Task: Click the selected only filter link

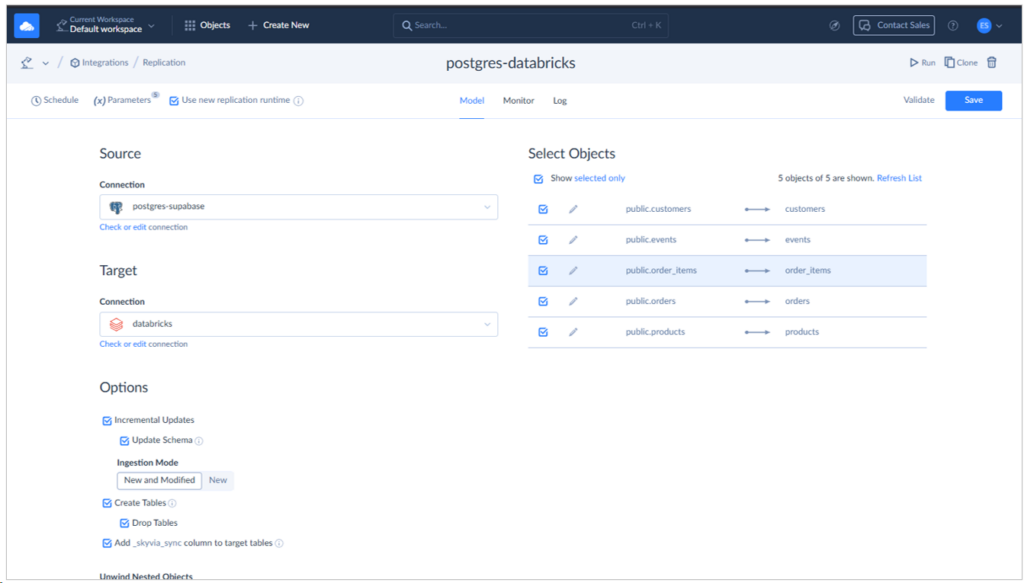Action: 600,178
